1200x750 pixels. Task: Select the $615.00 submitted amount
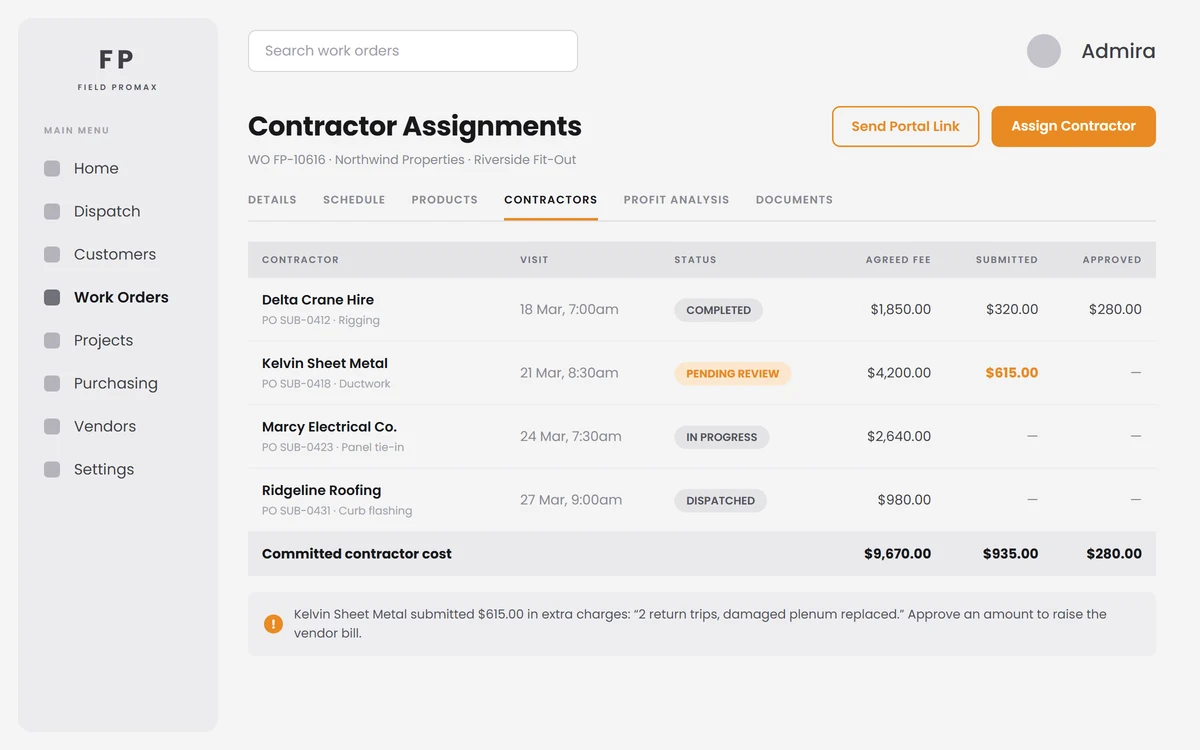[1011, 373]
